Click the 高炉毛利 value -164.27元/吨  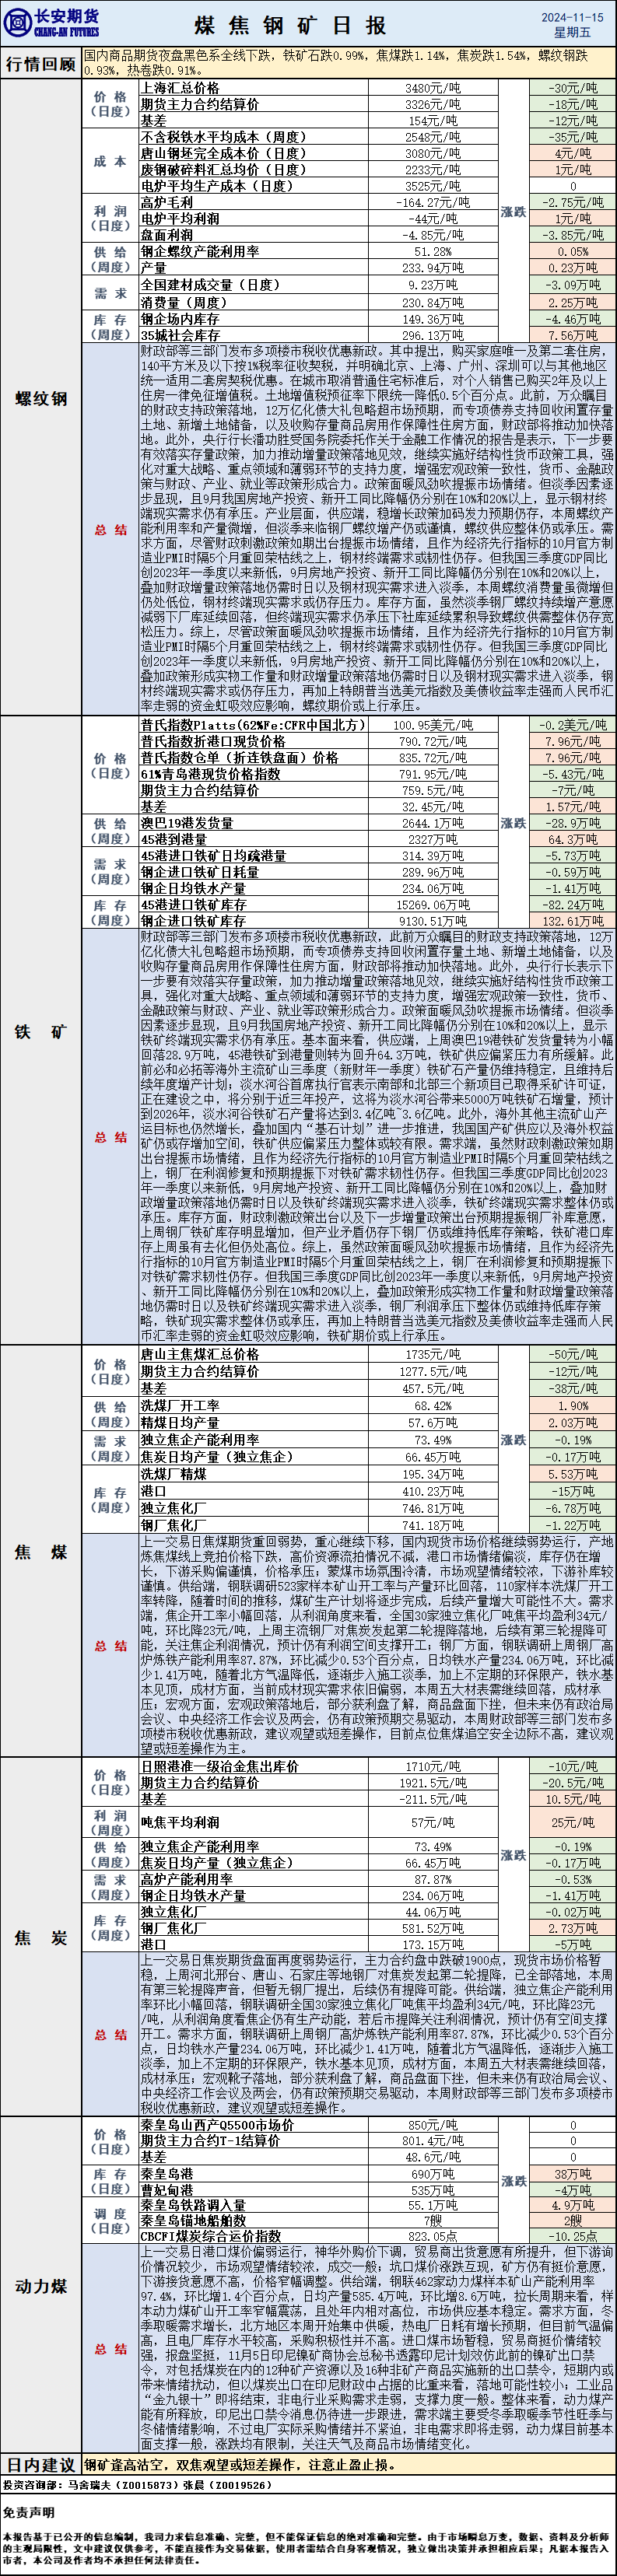coord(433,202)
